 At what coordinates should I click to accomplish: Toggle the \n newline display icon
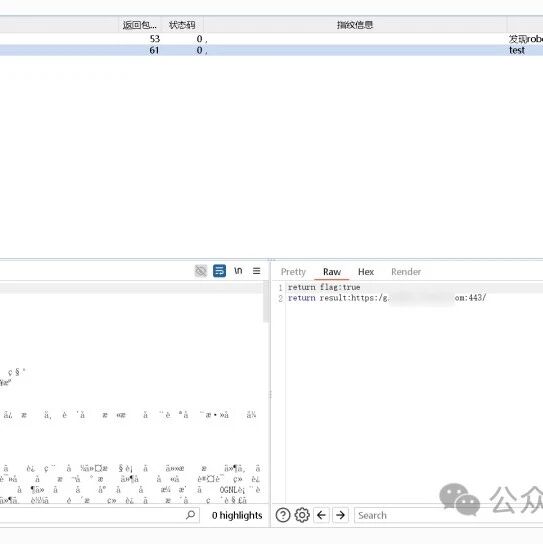pos(238,271)
